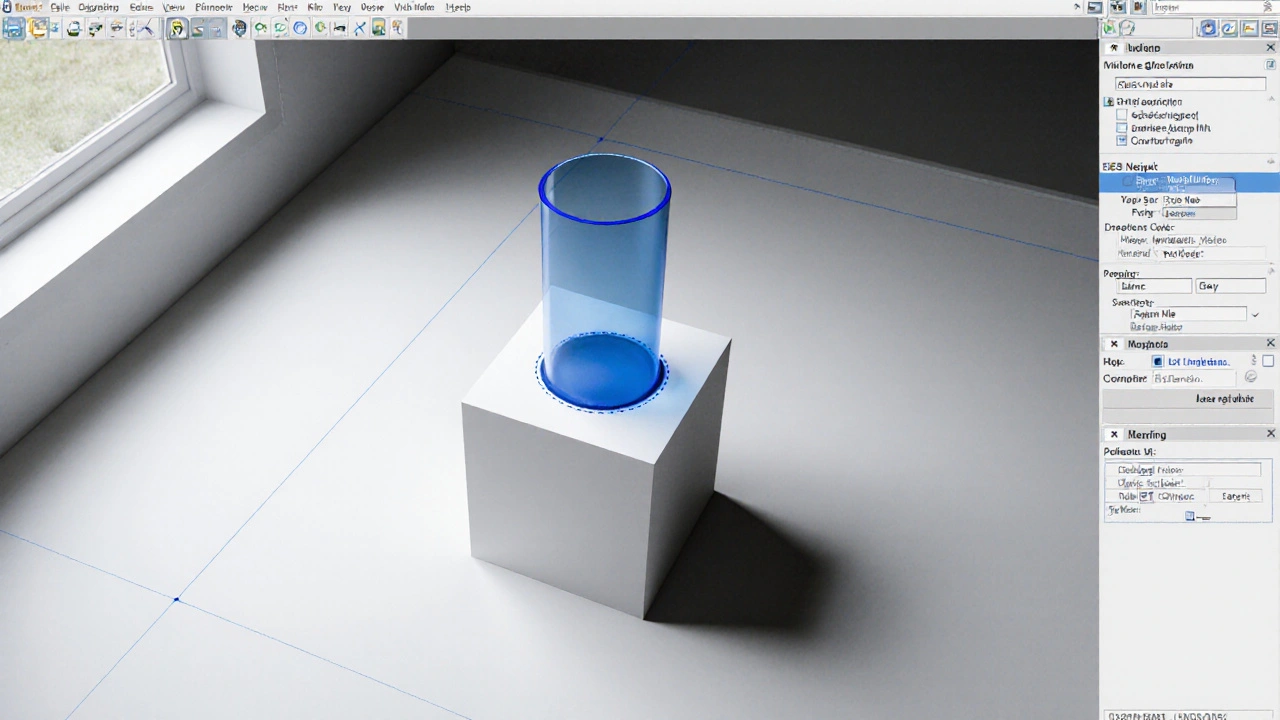
Task: Toggle the first checkbox in the upper panel list
Action: [1122, 115]
